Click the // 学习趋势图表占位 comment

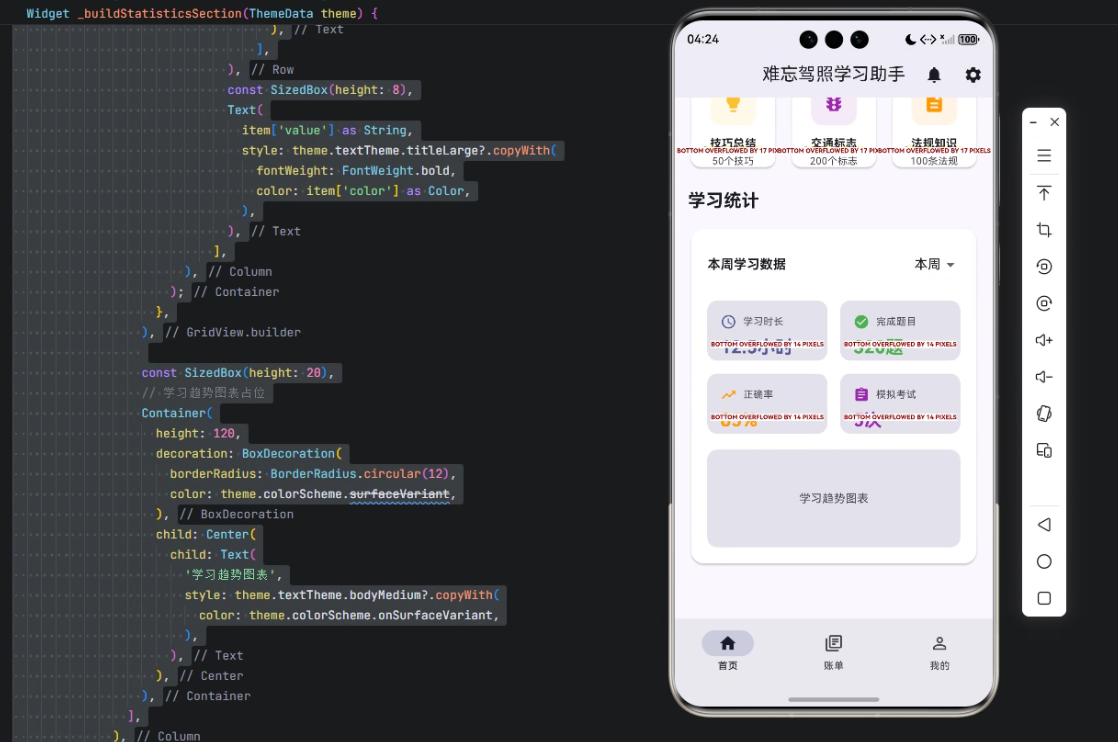point(203,393)
